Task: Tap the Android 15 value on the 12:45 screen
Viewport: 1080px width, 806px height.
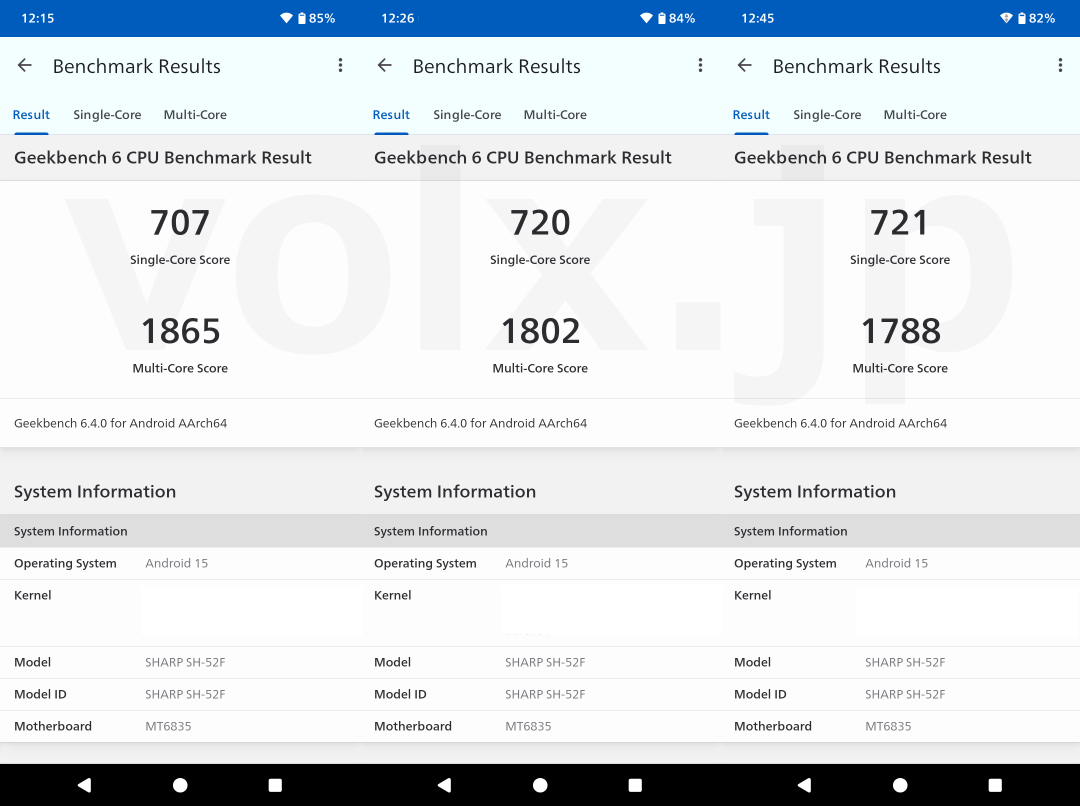Action: point(896,563)
